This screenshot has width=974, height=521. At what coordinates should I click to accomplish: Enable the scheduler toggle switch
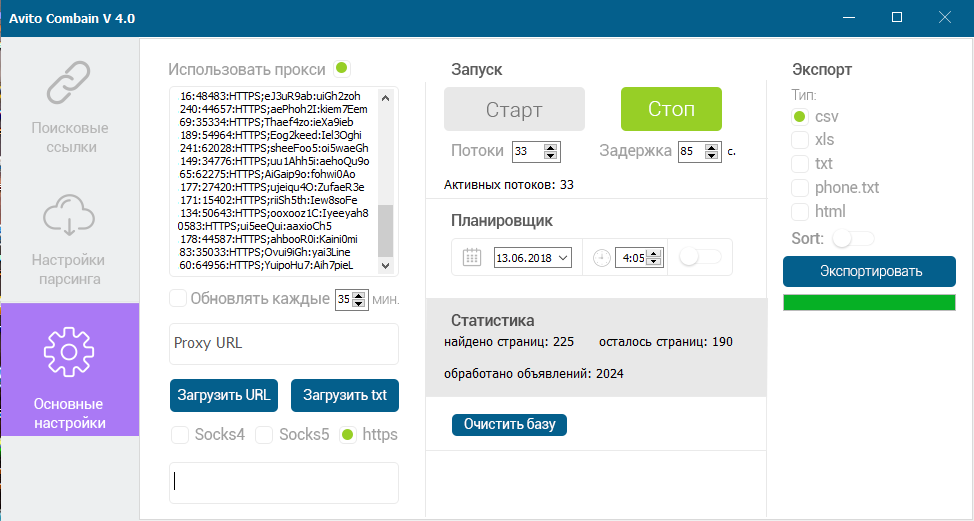click(x=700, y=257)
